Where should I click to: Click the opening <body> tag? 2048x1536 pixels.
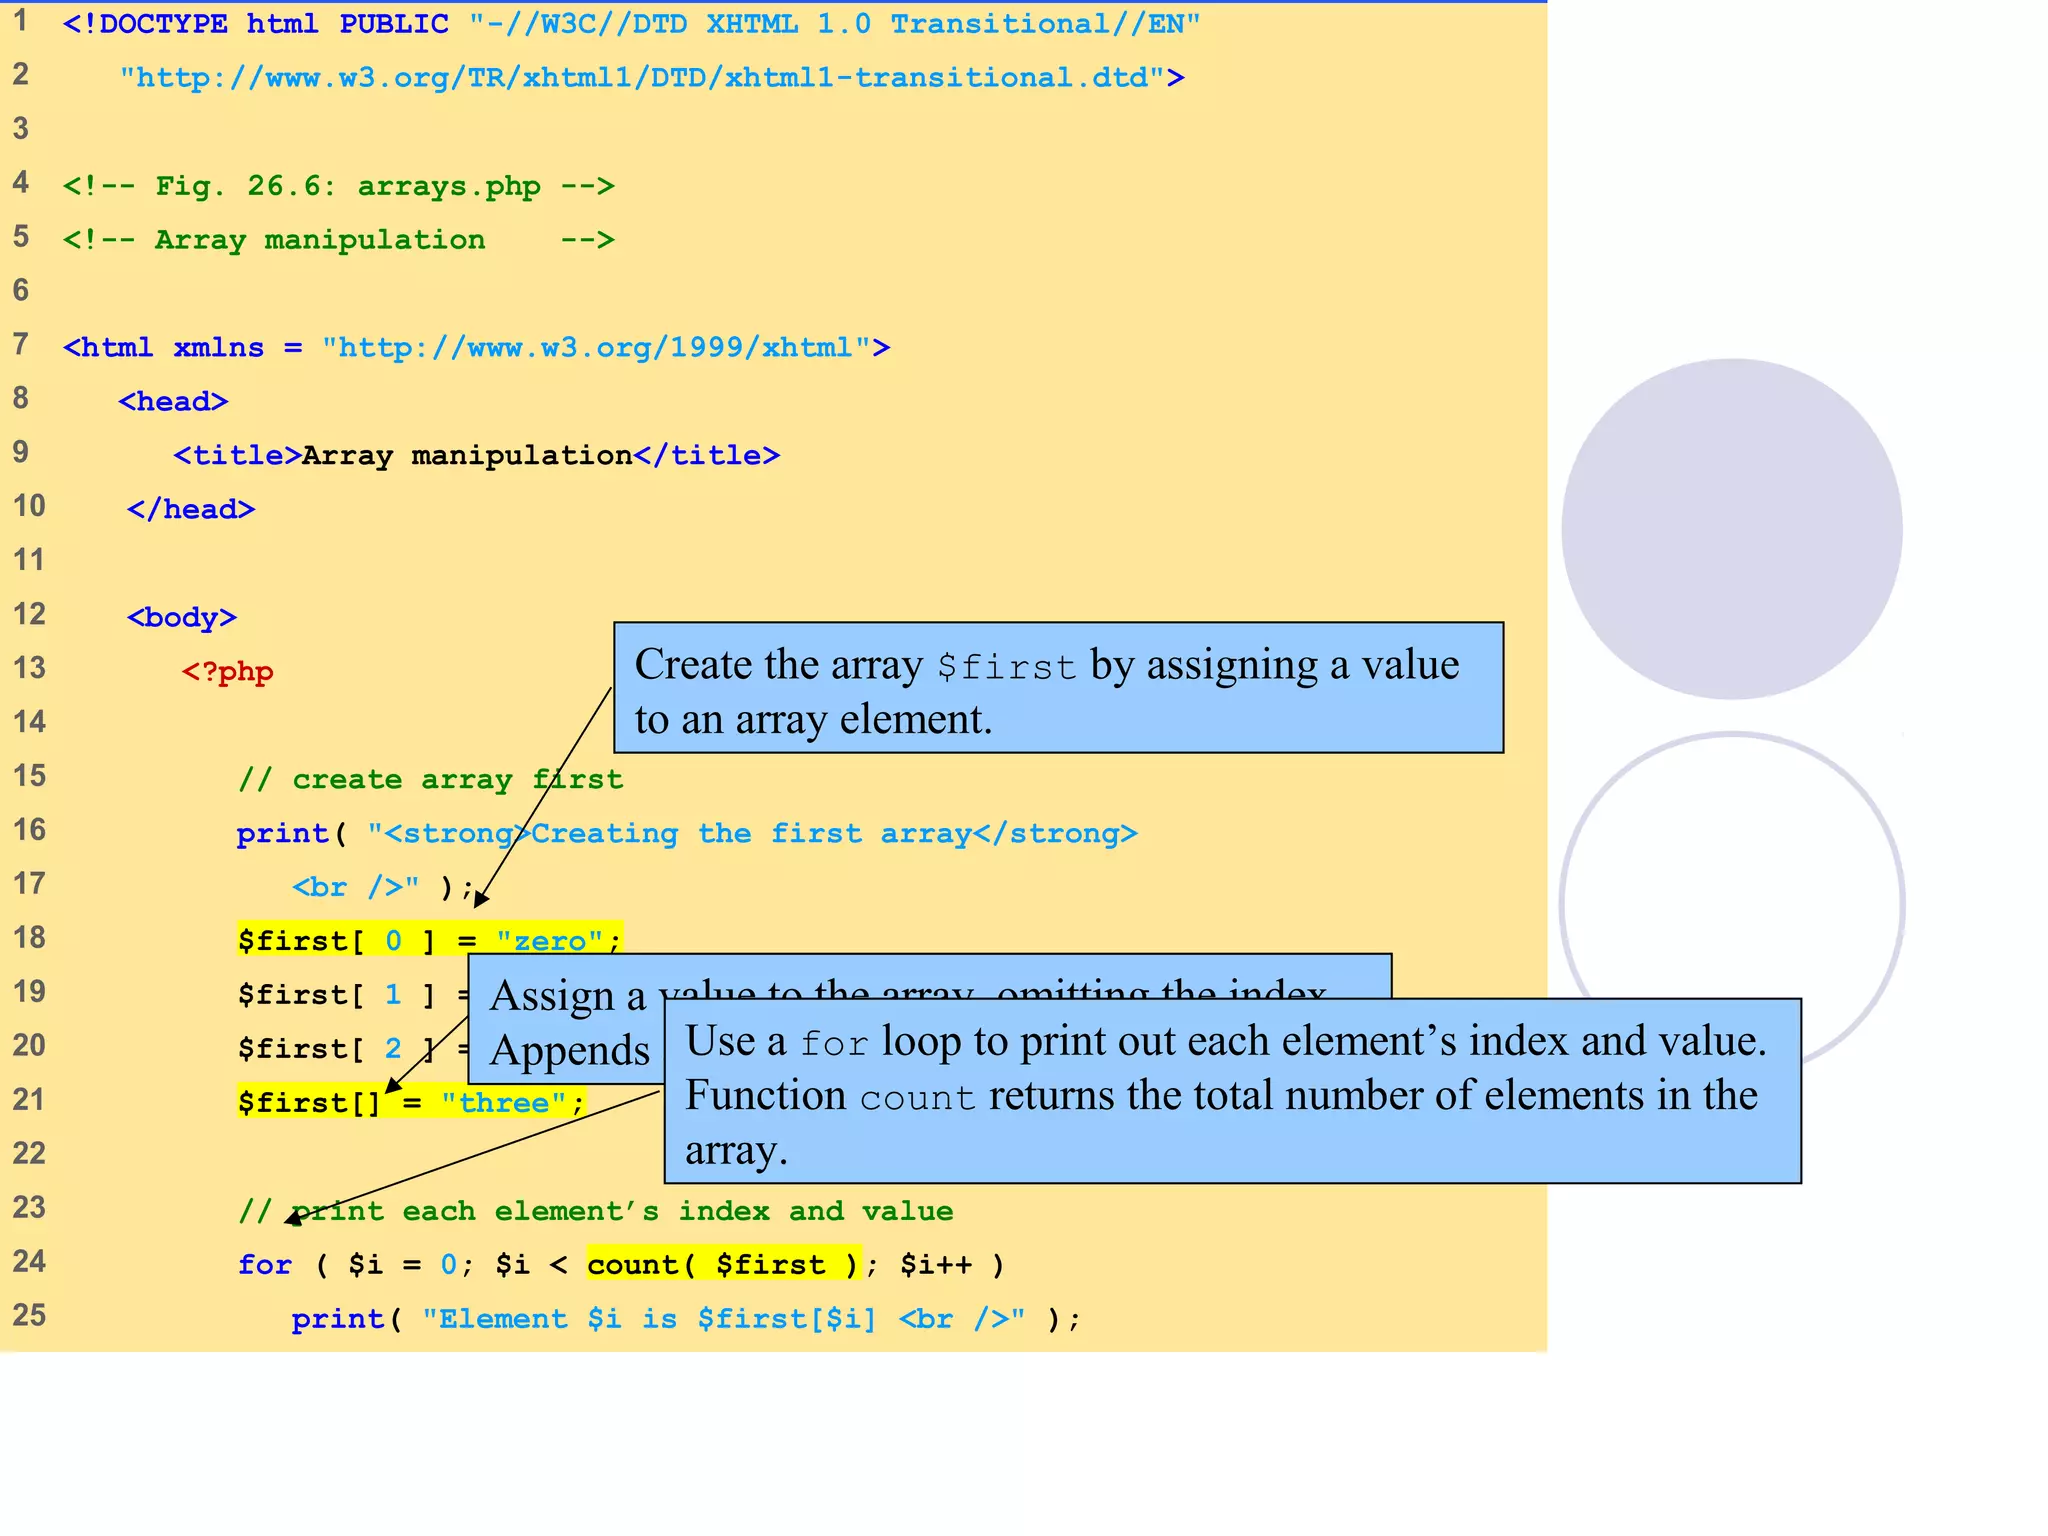182,618
